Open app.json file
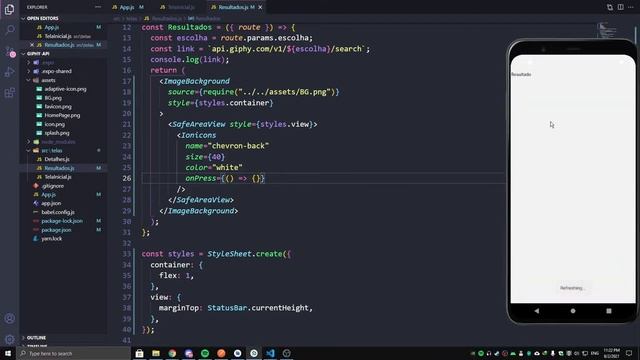640x360 pixels. coord(51,203)
